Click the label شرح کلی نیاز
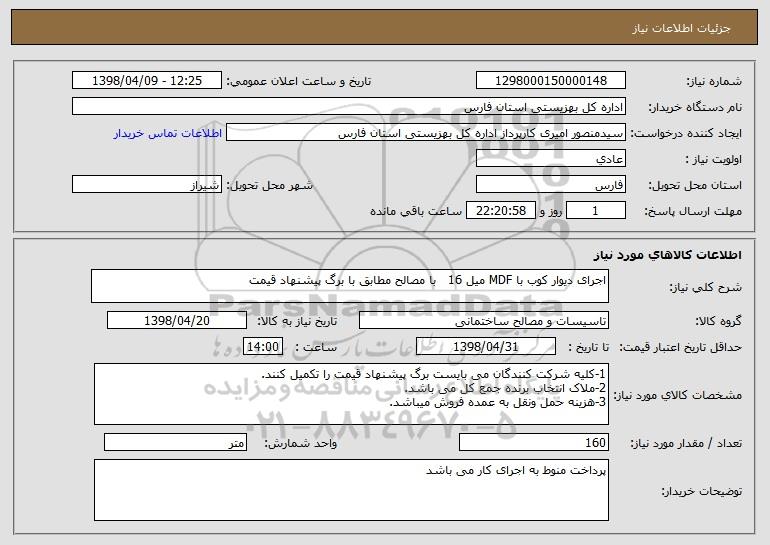770x545 pixels. 705,287
